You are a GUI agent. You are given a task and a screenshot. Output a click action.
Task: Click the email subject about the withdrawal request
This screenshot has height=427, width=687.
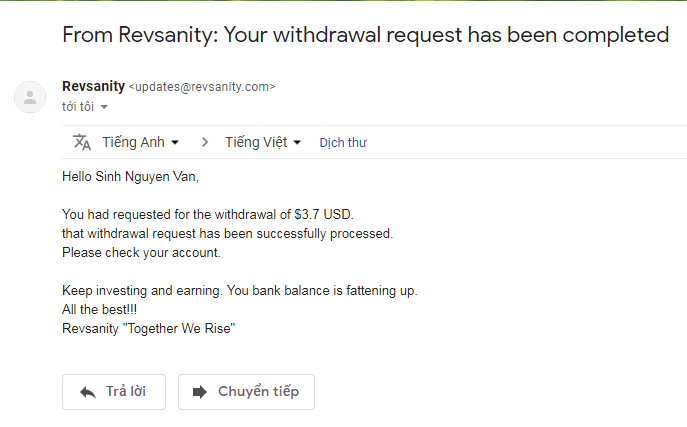365,35
